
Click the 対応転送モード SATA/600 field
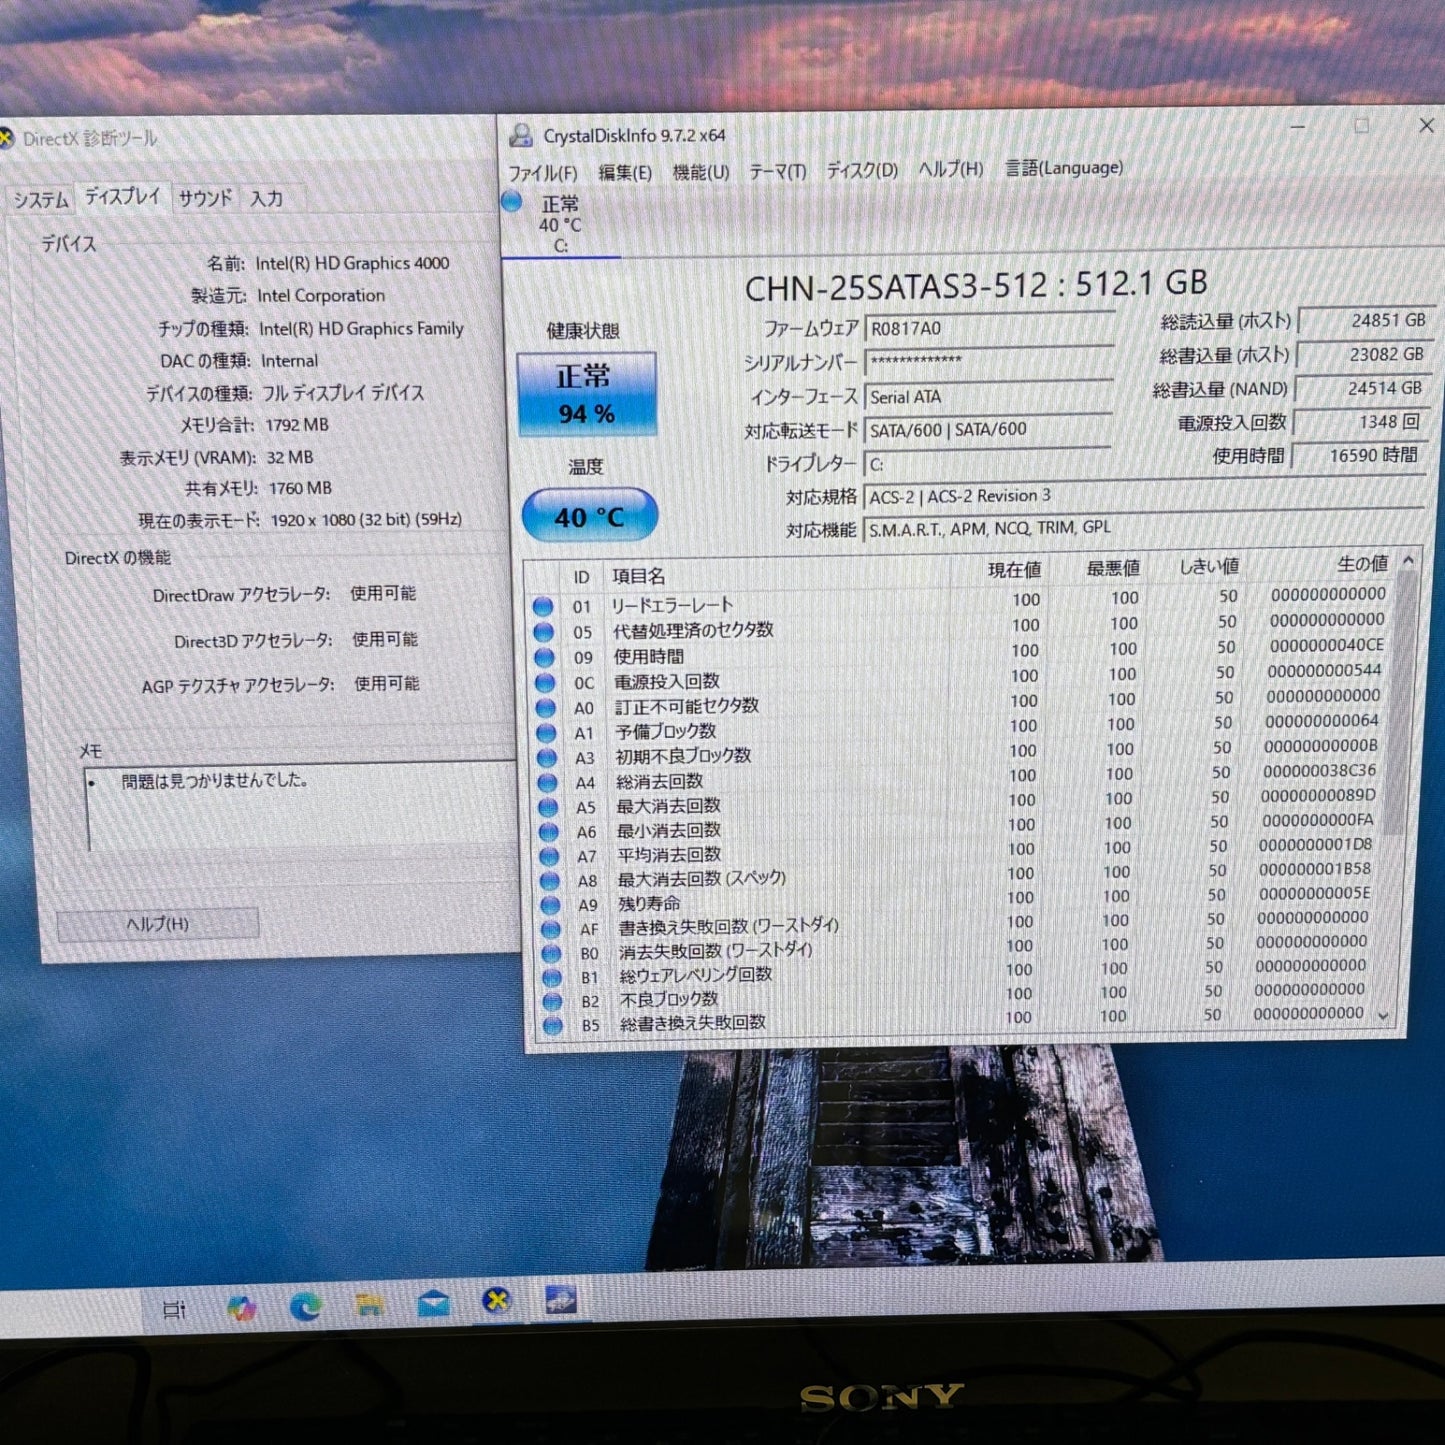[x=988, y=430]
